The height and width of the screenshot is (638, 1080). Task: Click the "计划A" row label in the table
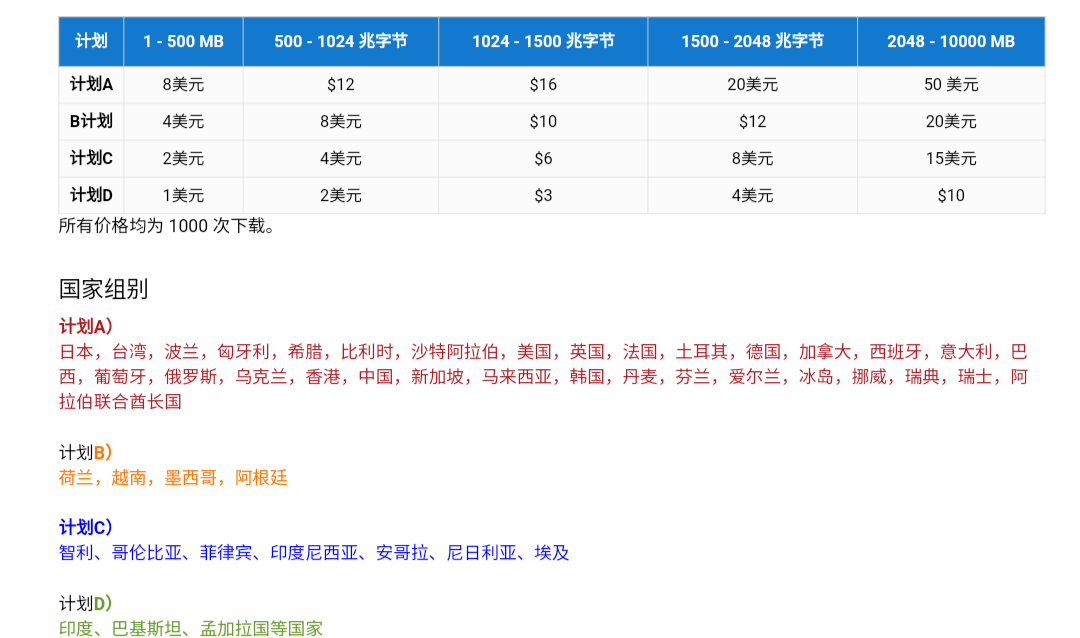coord(91,85)
